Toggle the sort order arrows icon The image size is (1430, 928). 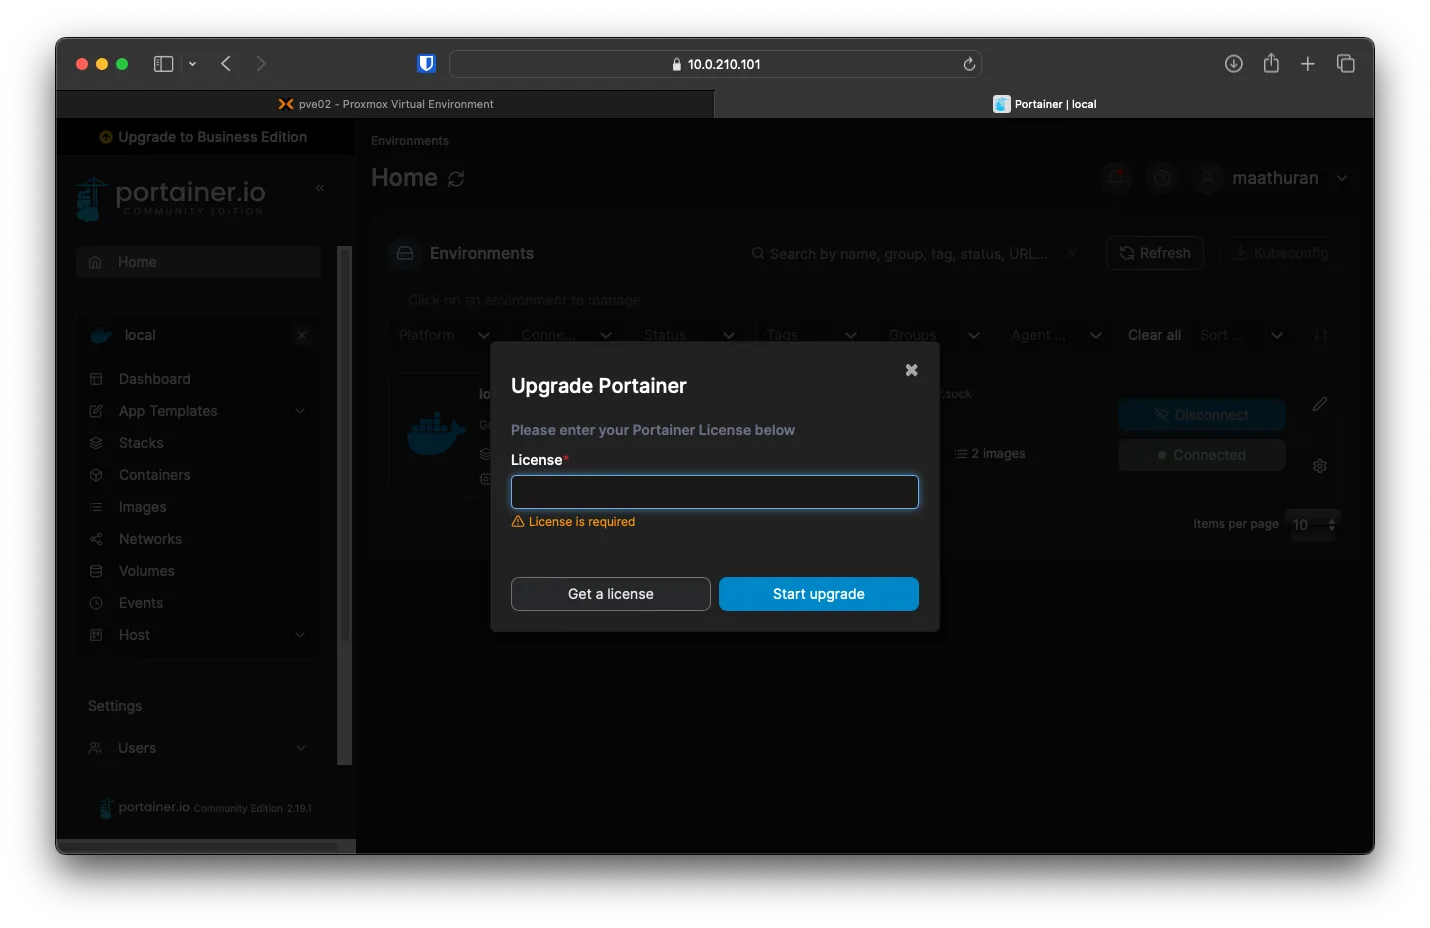[x=1320, y=335]
